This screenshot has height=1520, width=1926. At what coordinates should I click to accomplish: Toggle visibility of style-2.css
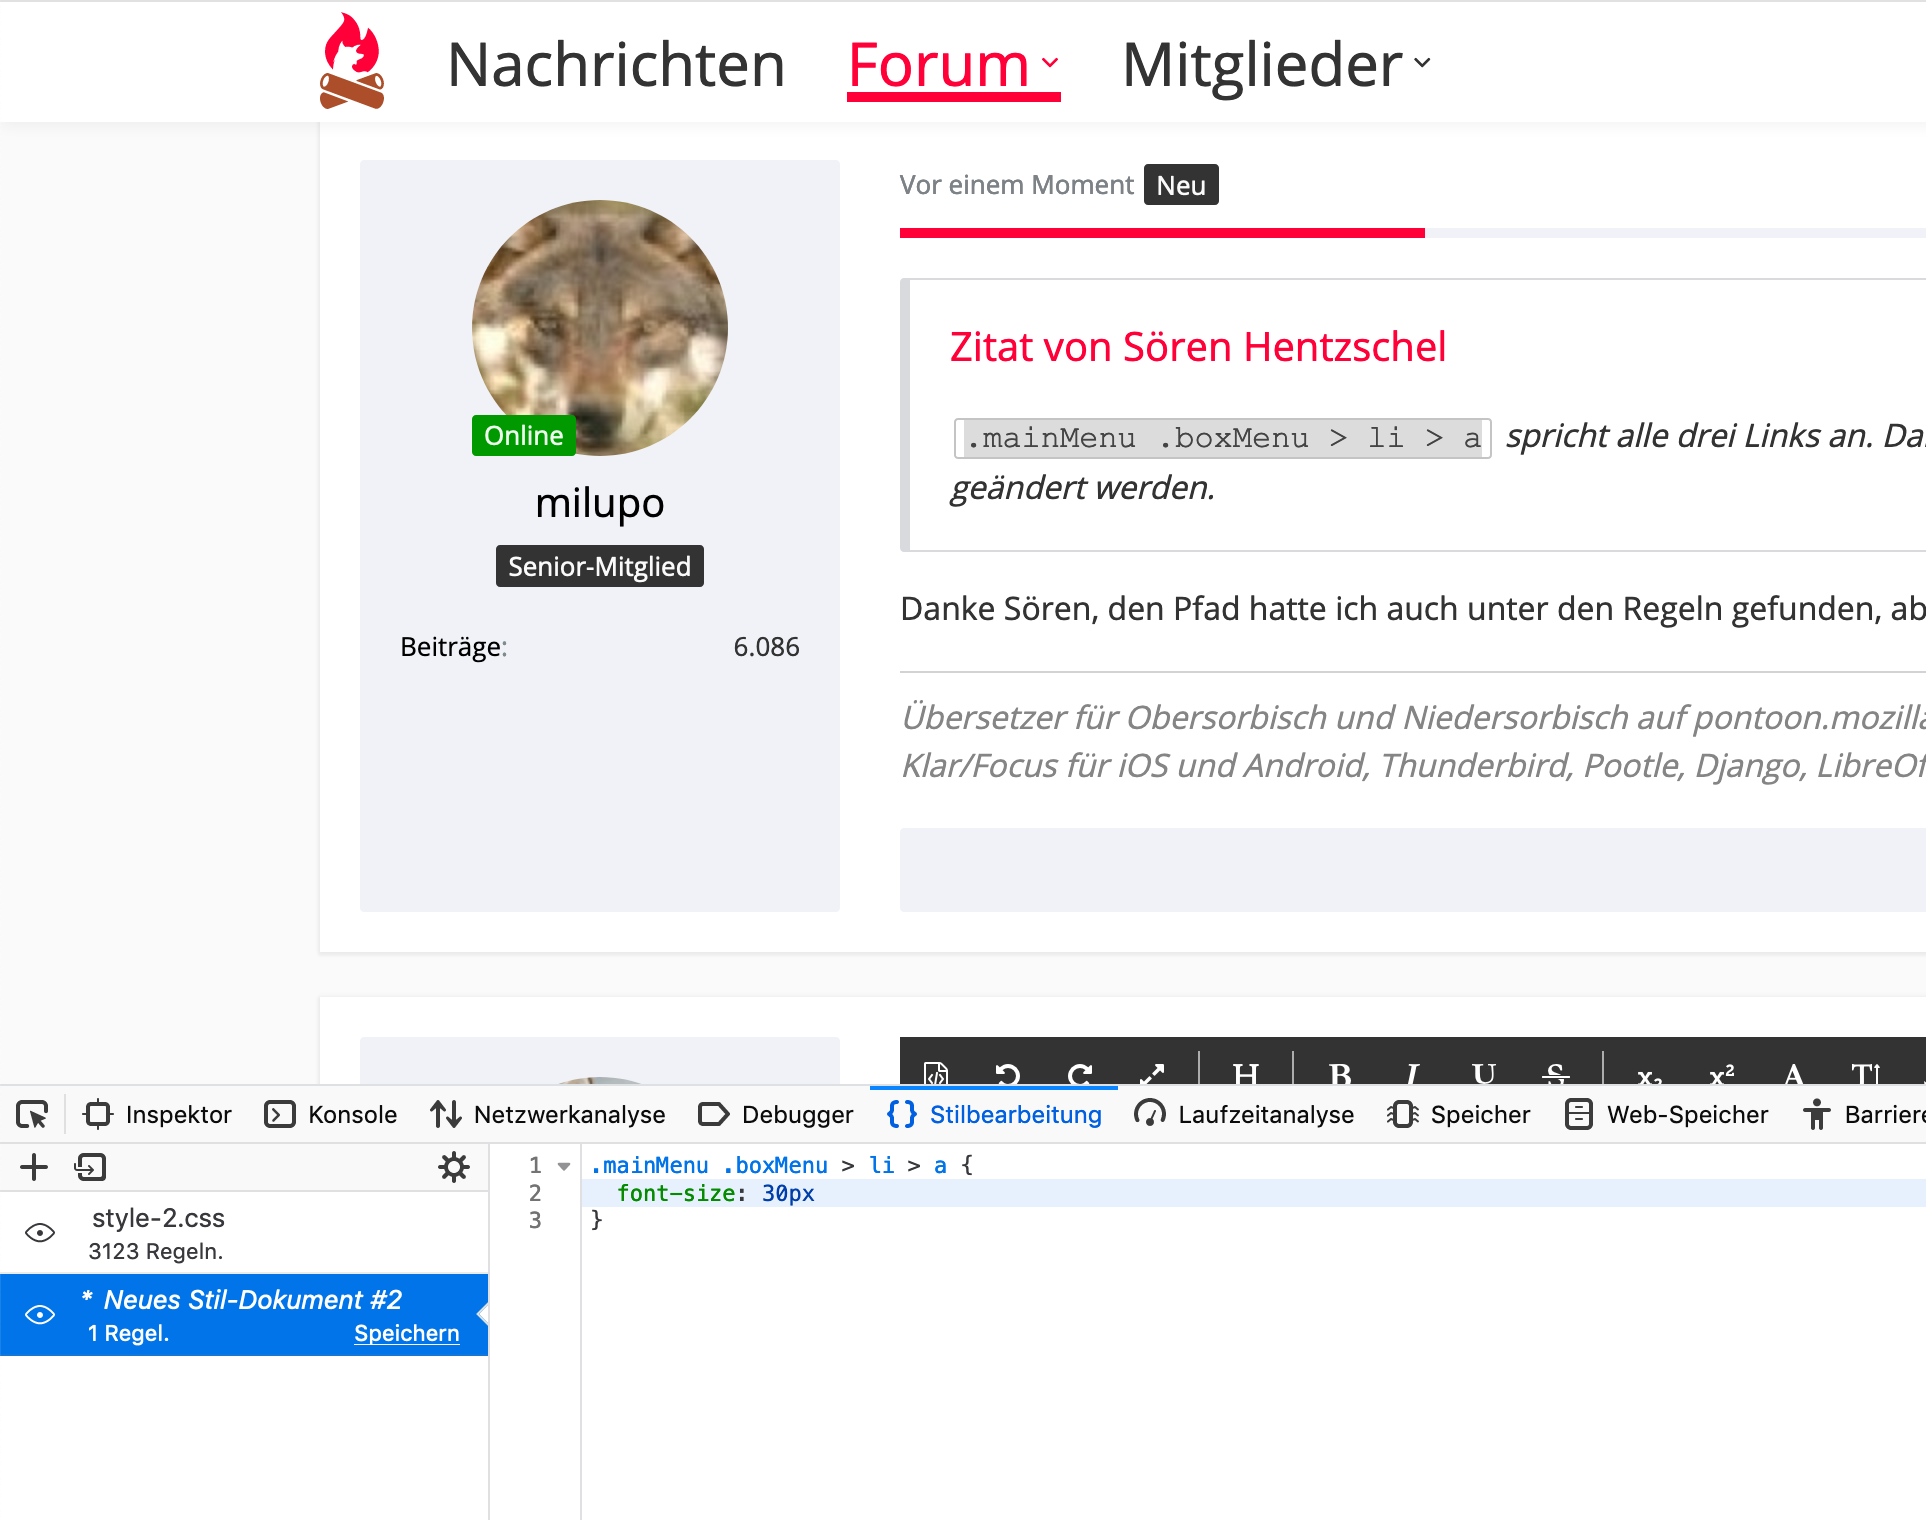tap(40, 1232)
